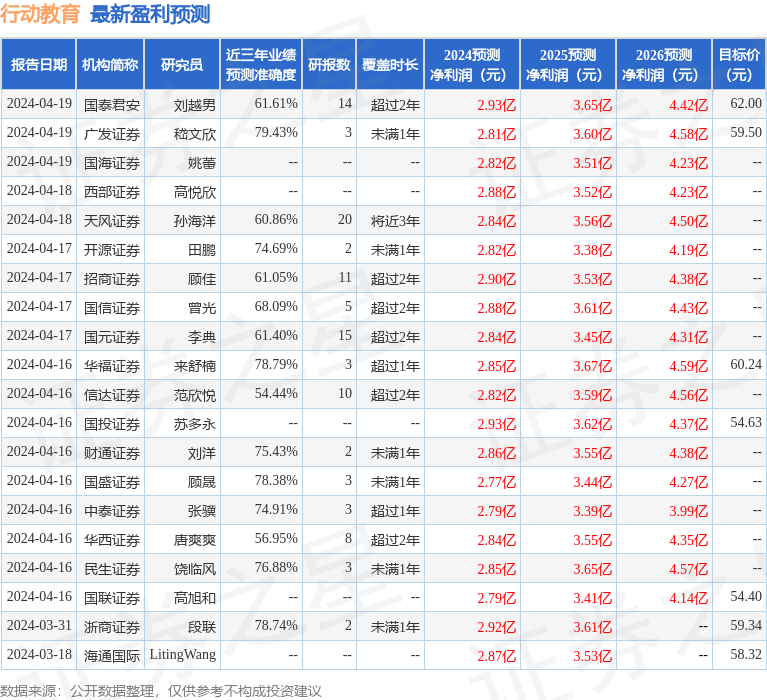Select 3.99亿 forecast in 中泰证券 row
The image size is (767, 700).
pos(689,511)
